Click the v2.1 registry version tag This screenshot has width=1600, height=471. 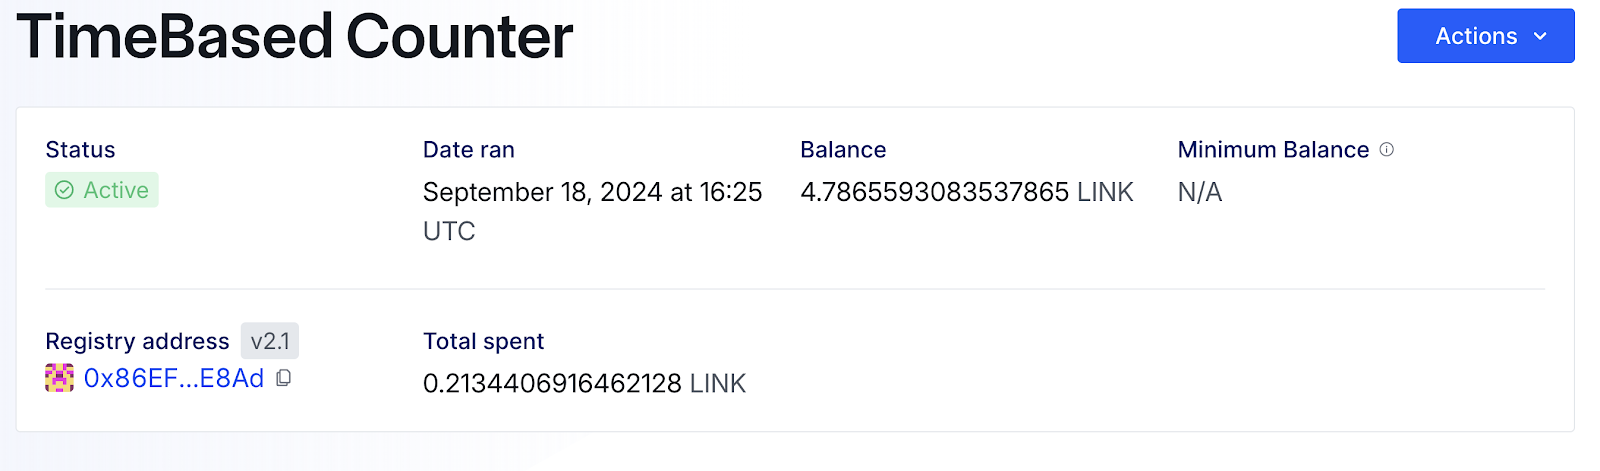[x=270, y=341]
